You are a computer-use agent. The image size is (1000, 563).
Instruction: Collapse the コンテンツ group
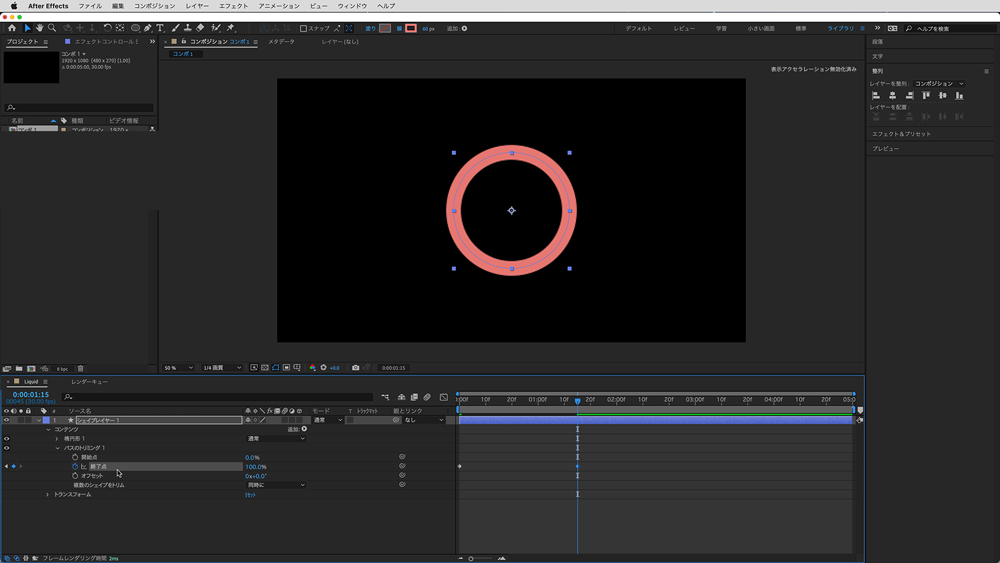click(47, 429)
